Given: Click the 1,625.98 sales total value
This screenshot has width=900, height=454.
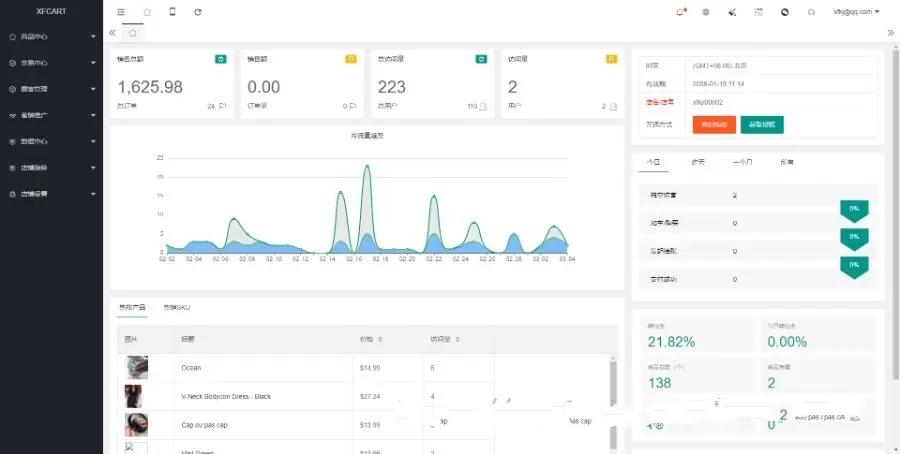Looking at the screenshot, I should pyautogui.click(x=150, y=87).
